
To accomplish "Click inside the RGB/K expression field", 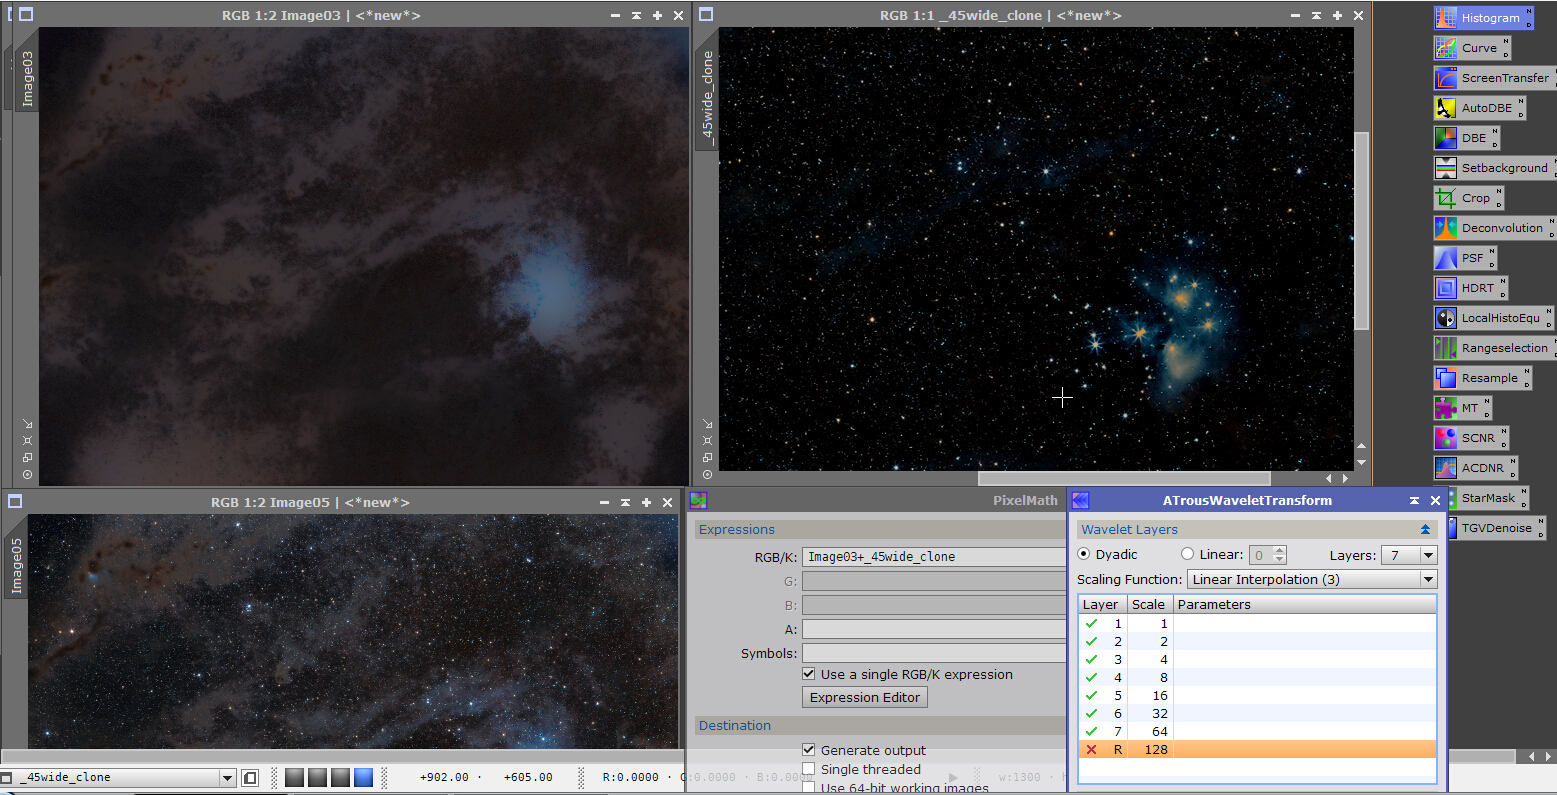I will point(934,557).
